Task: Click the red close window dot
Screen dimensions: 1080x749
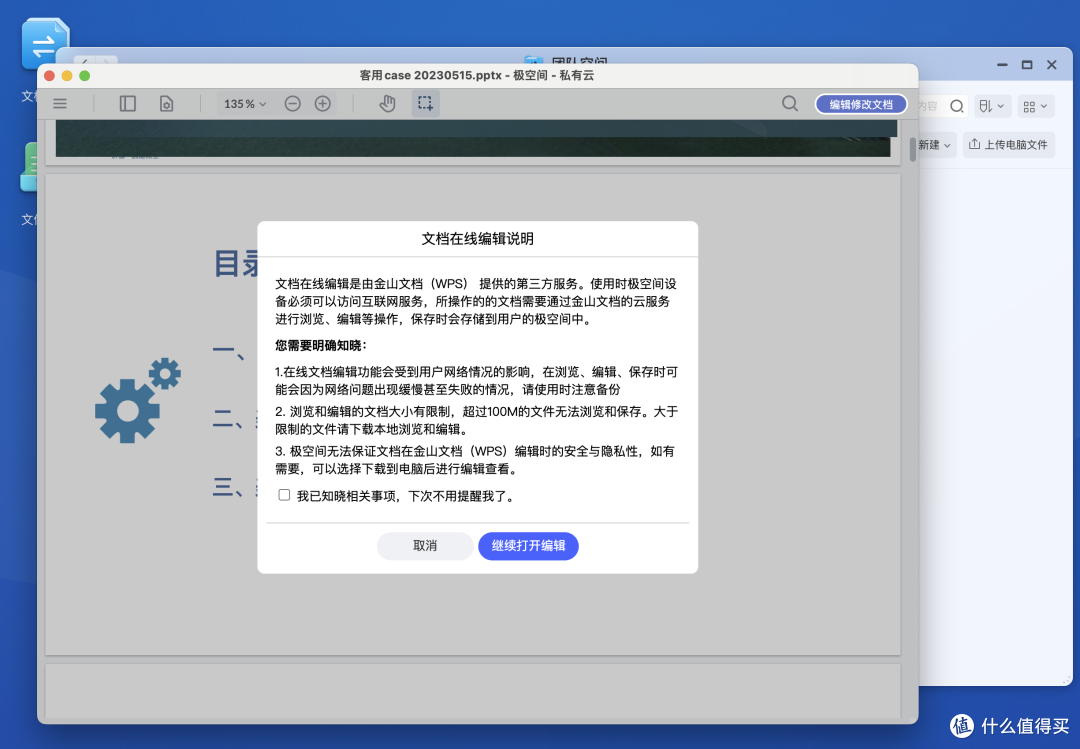Action: (50, 76)
